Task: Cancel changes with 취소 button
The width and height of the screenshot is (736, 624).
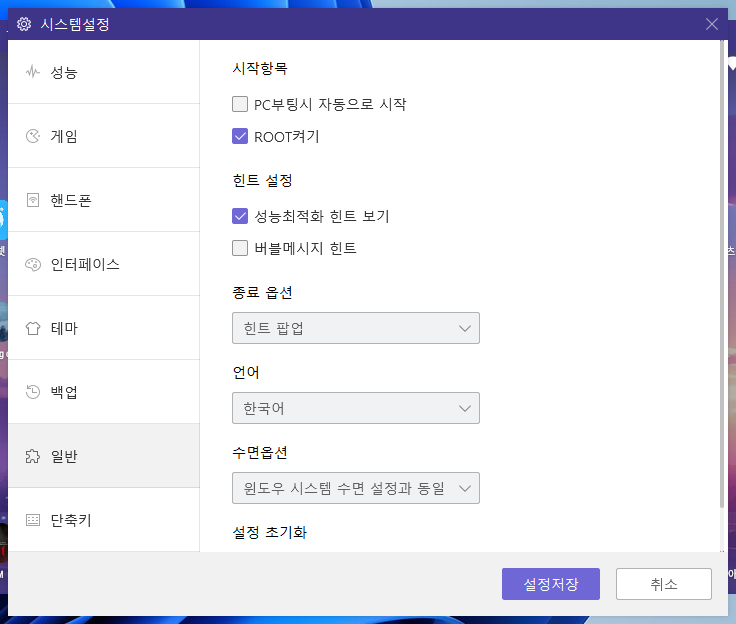Action: click(x=664, y=584)
